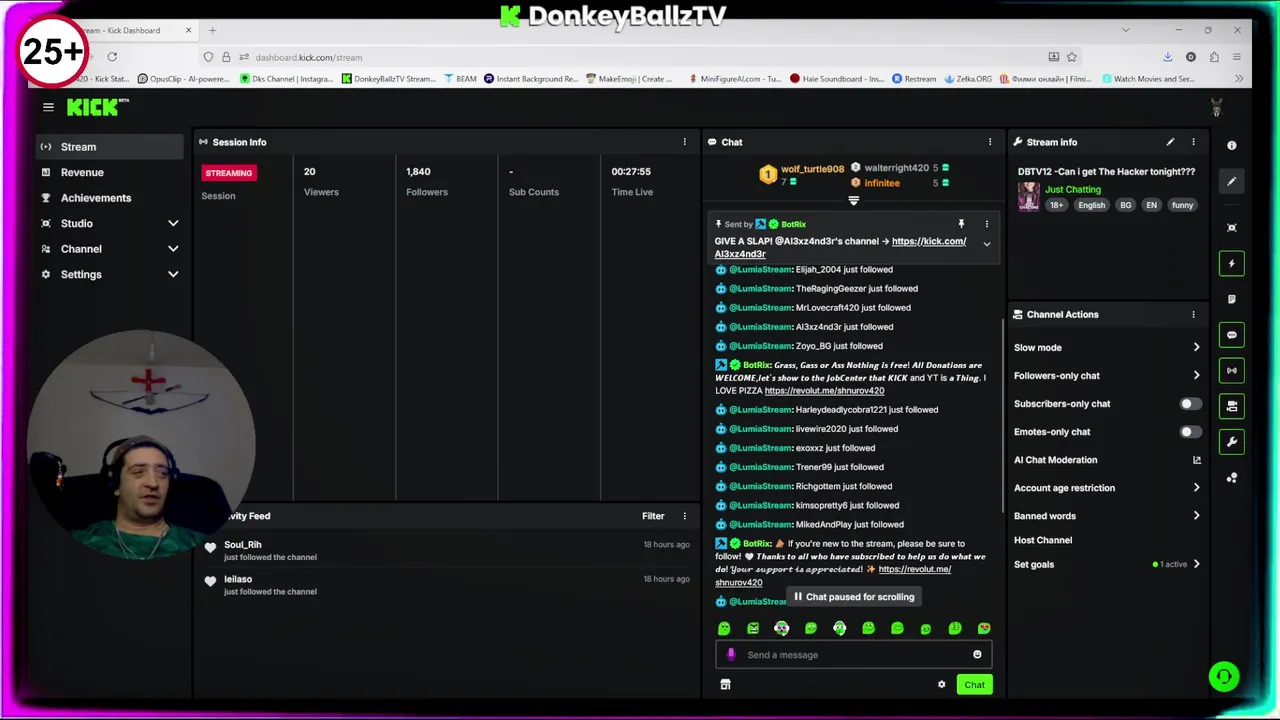The width and height of the screenshot is (1280, 720).
Task: Click the three-dots cluster icon in right sidebar
Action: pyautogui.click(x=1232, y=478)
